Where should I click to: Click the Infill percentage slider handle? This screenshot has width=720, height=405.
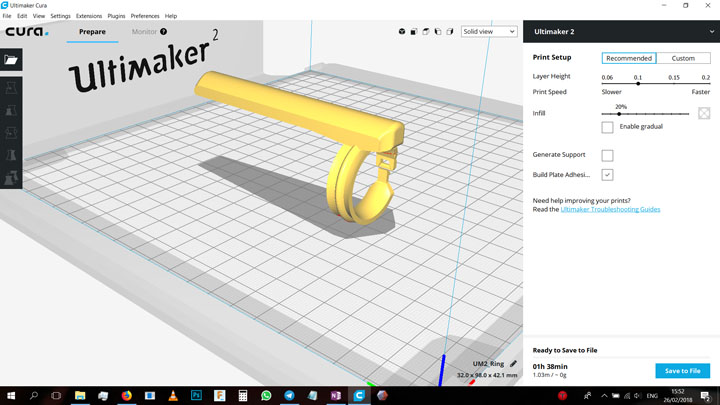619,114
